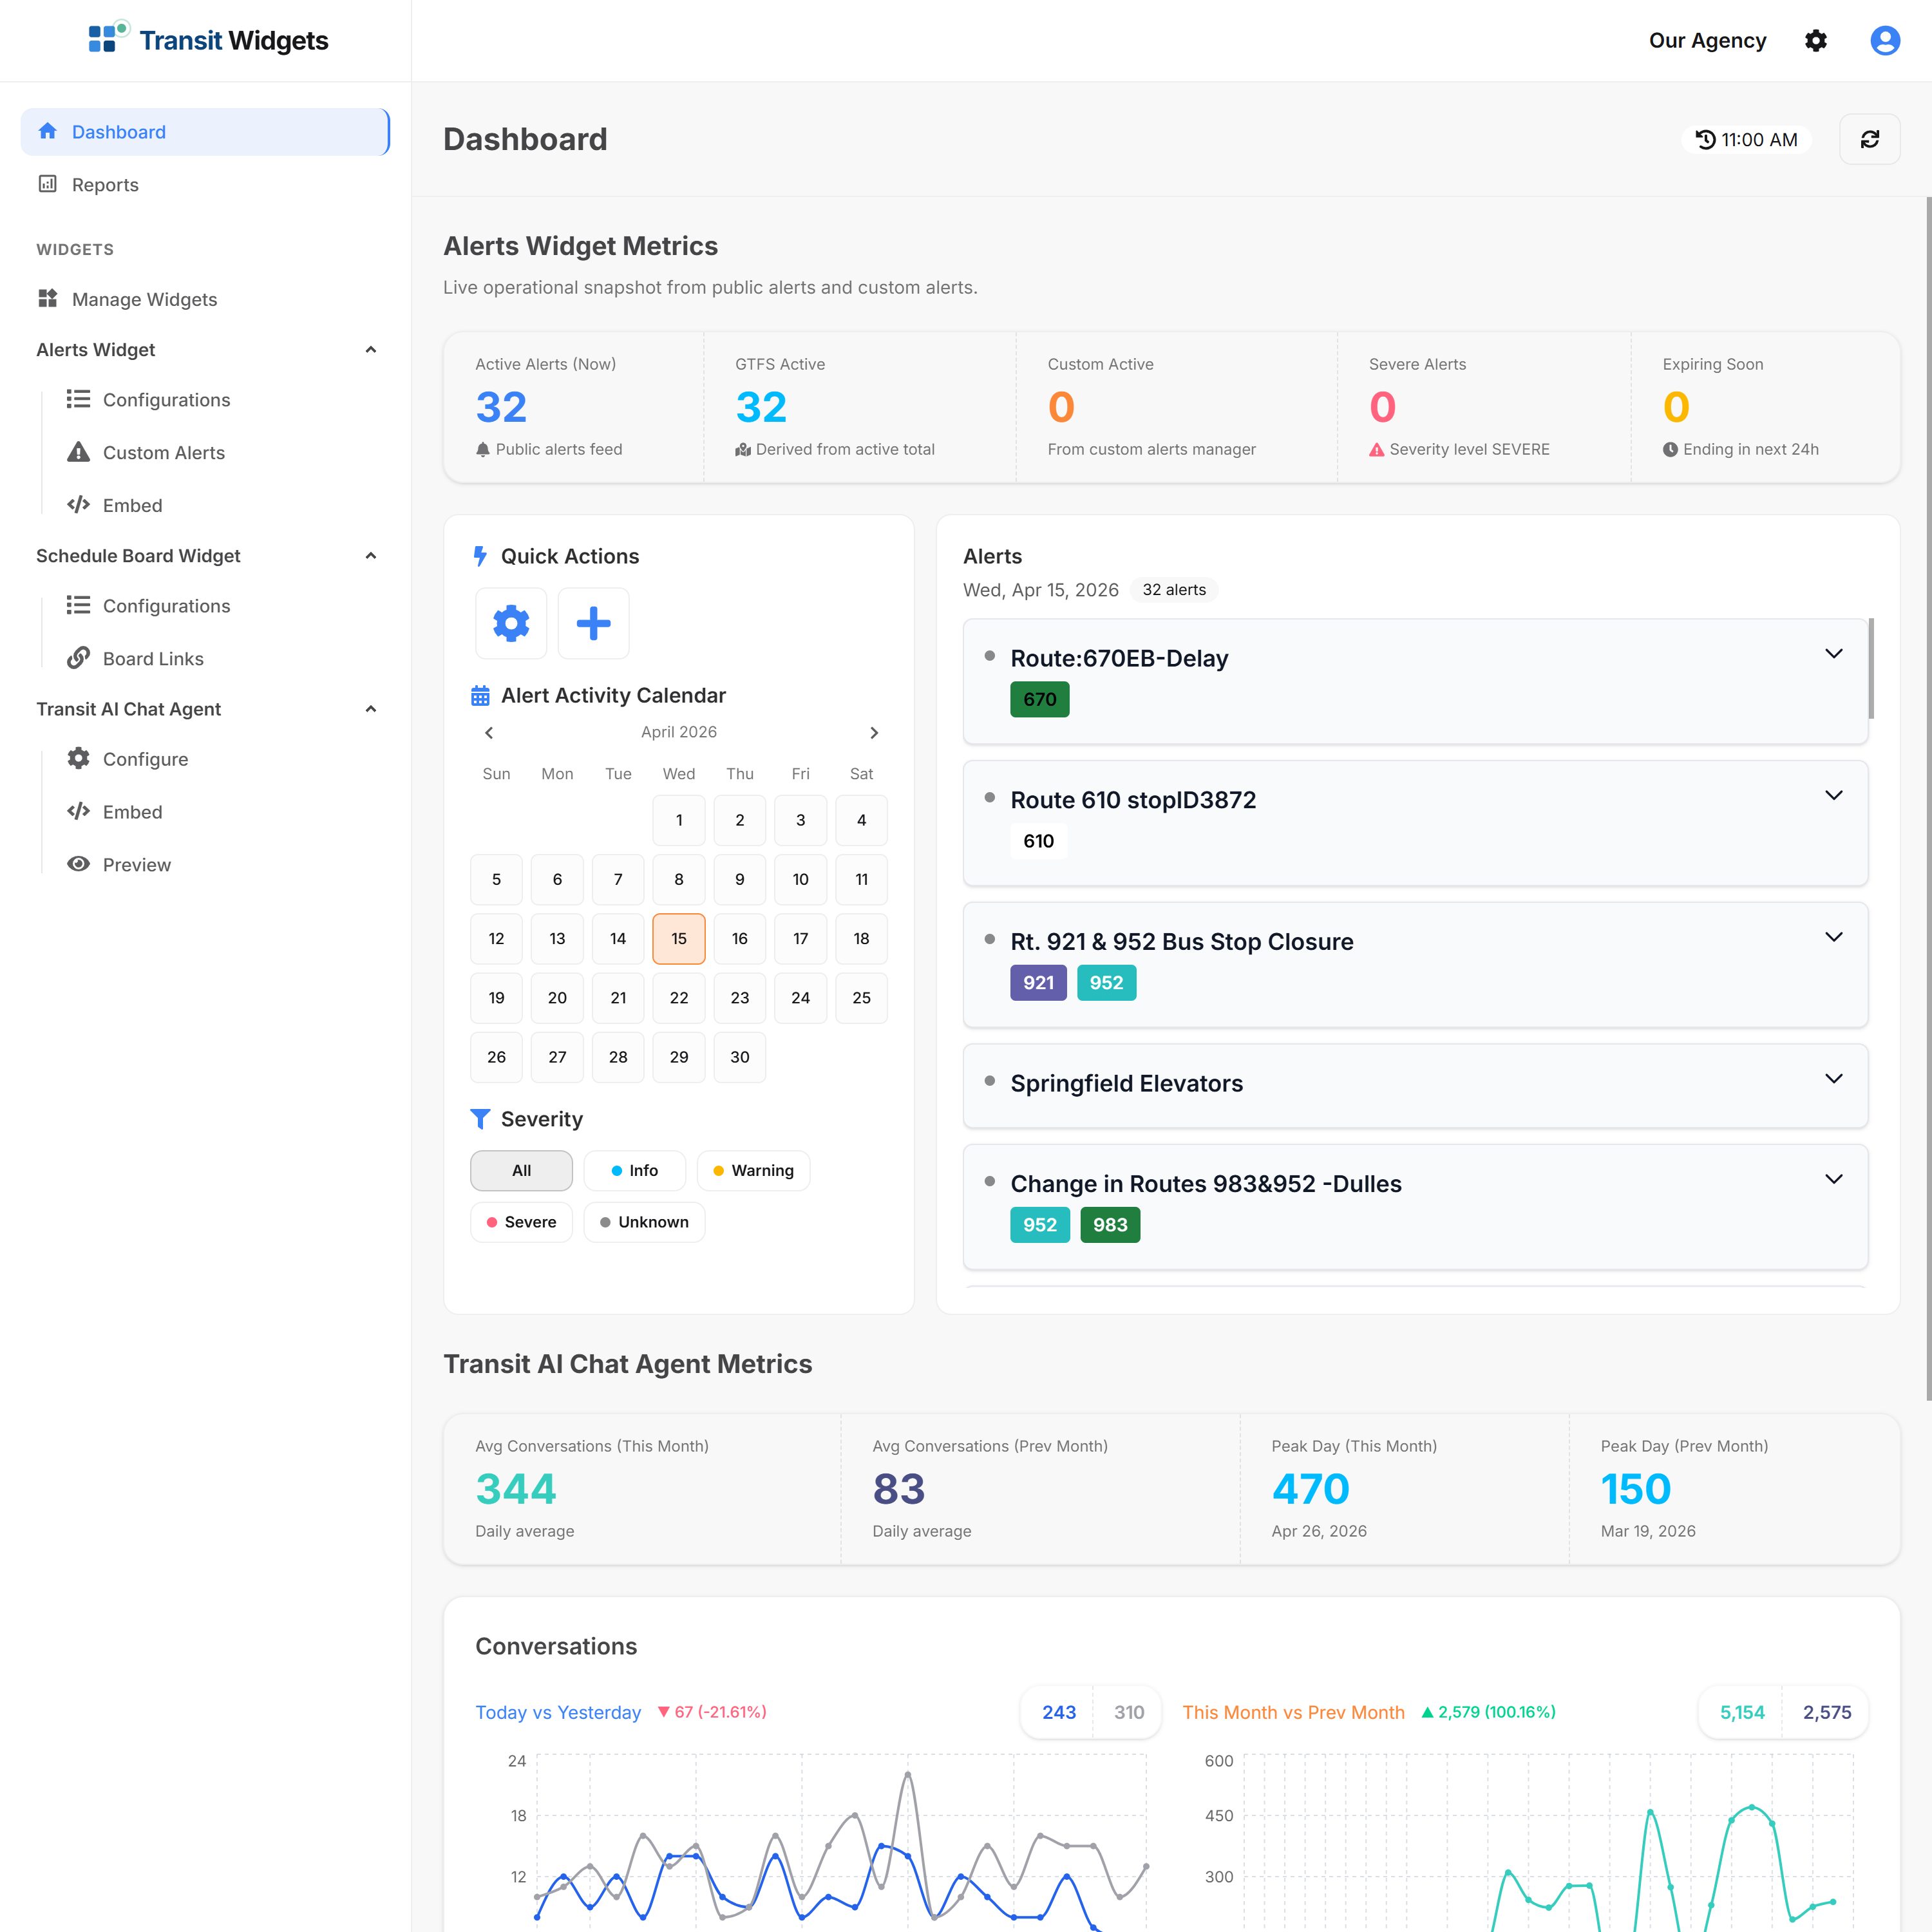
Task: Click the Quick Actions gear button
Action: [511, 623]
